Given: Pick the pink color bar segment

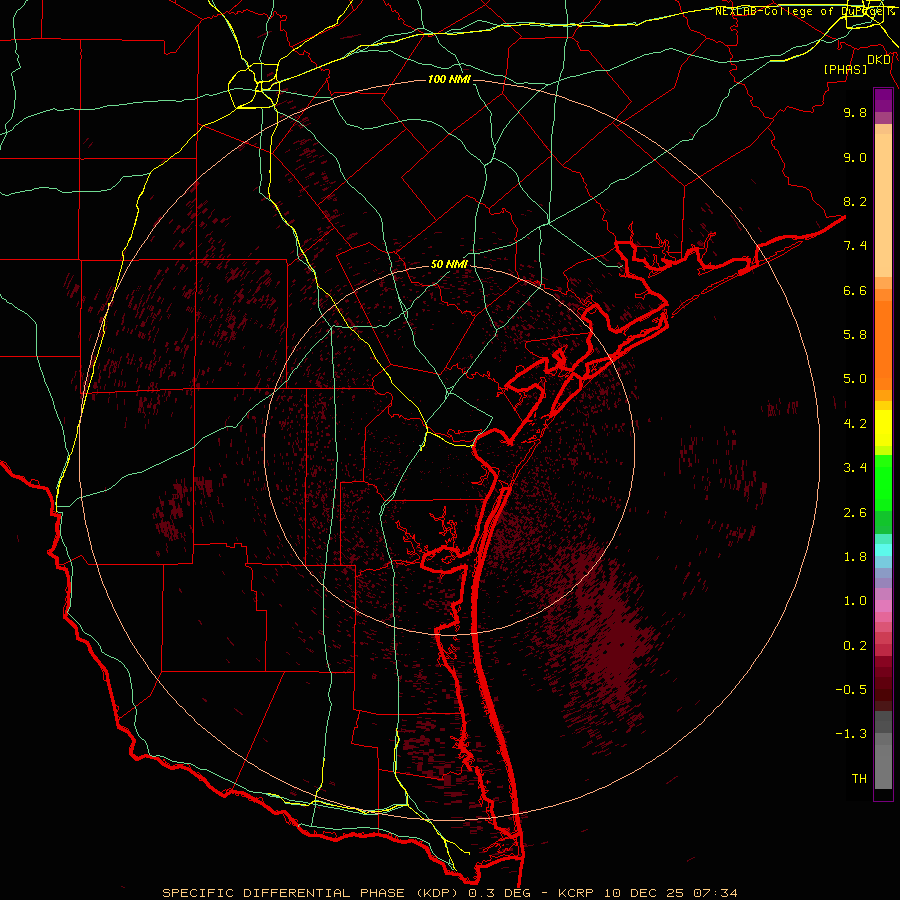Looking at the screenshot, I should pyautogui.click(x=883, y=606).
